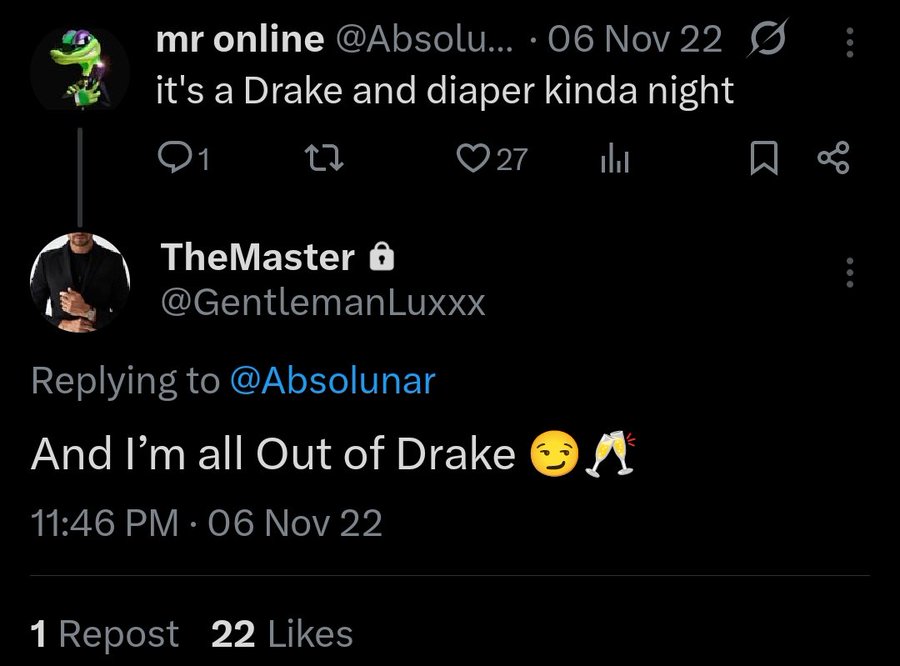
Task: Bookmark mr online's tweet
Action: tap(763, 158)
